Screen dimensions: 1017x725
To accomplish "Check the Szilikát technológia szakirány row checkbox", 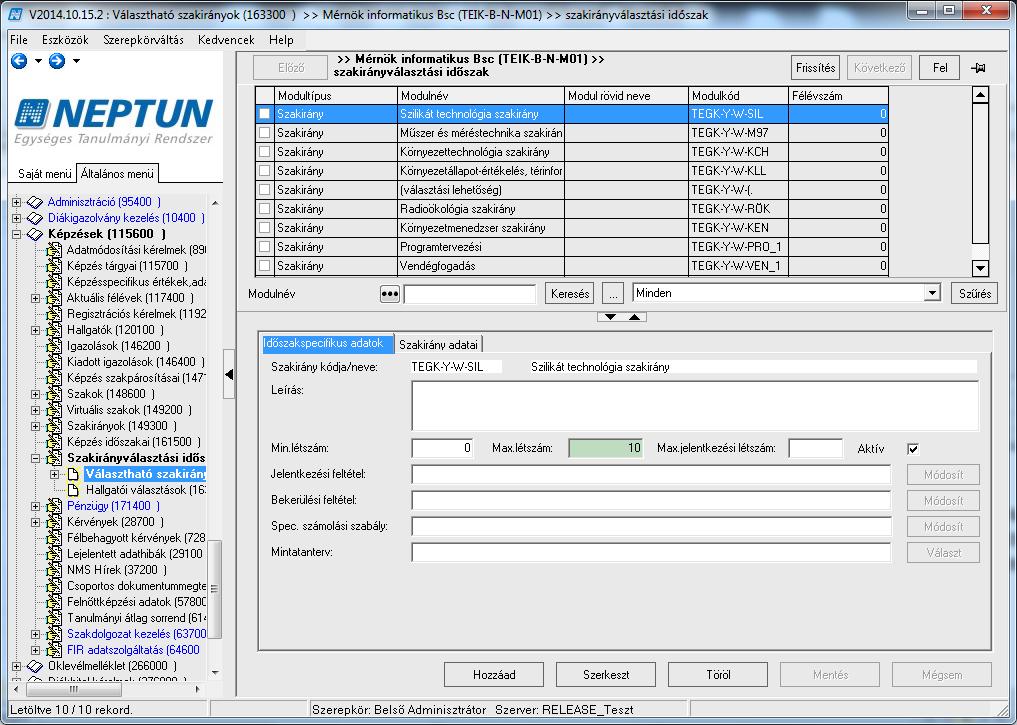I will pos(265,113).
